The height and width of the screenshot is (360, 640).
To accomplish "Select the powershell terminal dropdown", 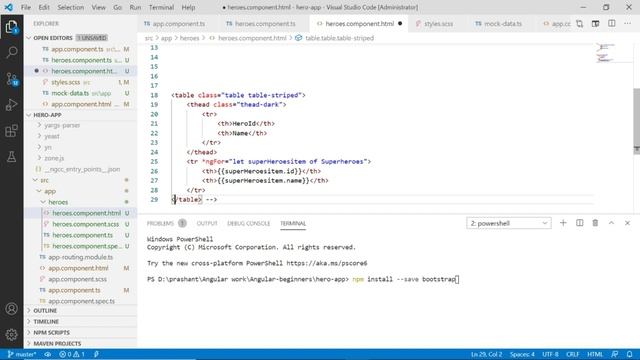I will pos(509,223).
